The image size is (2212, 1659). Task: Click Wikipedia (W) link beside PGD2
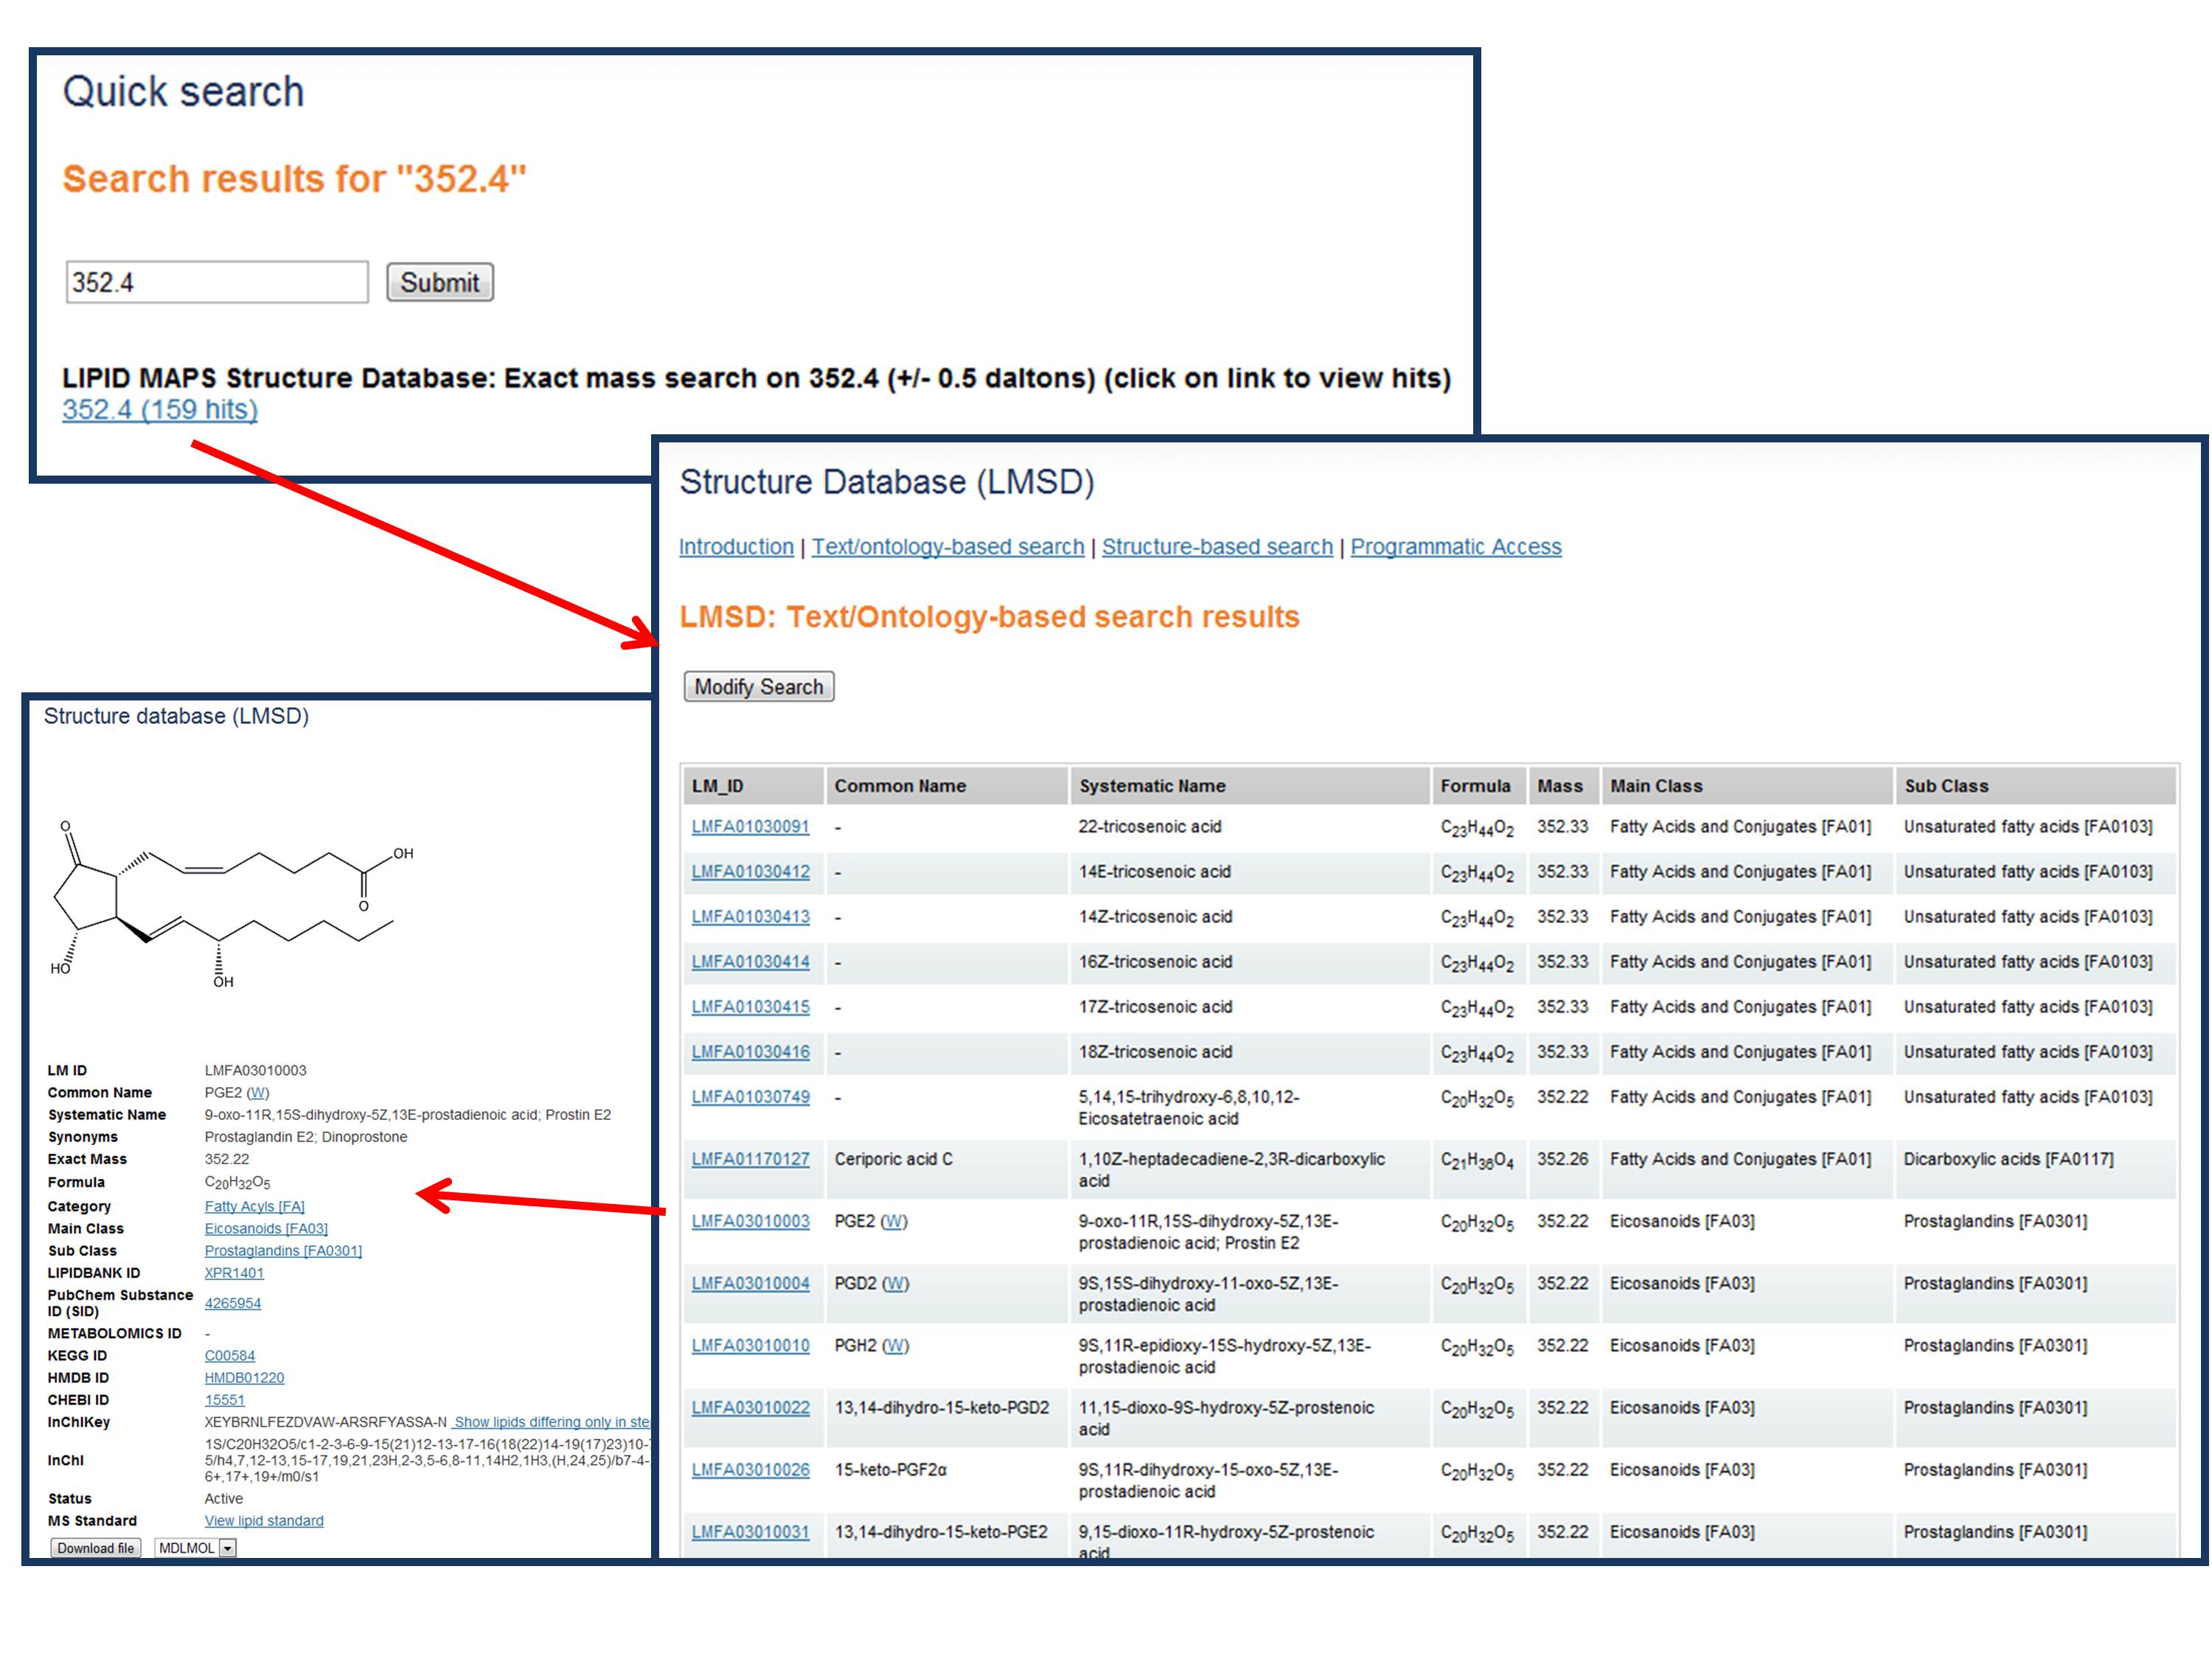[895, 1283]
